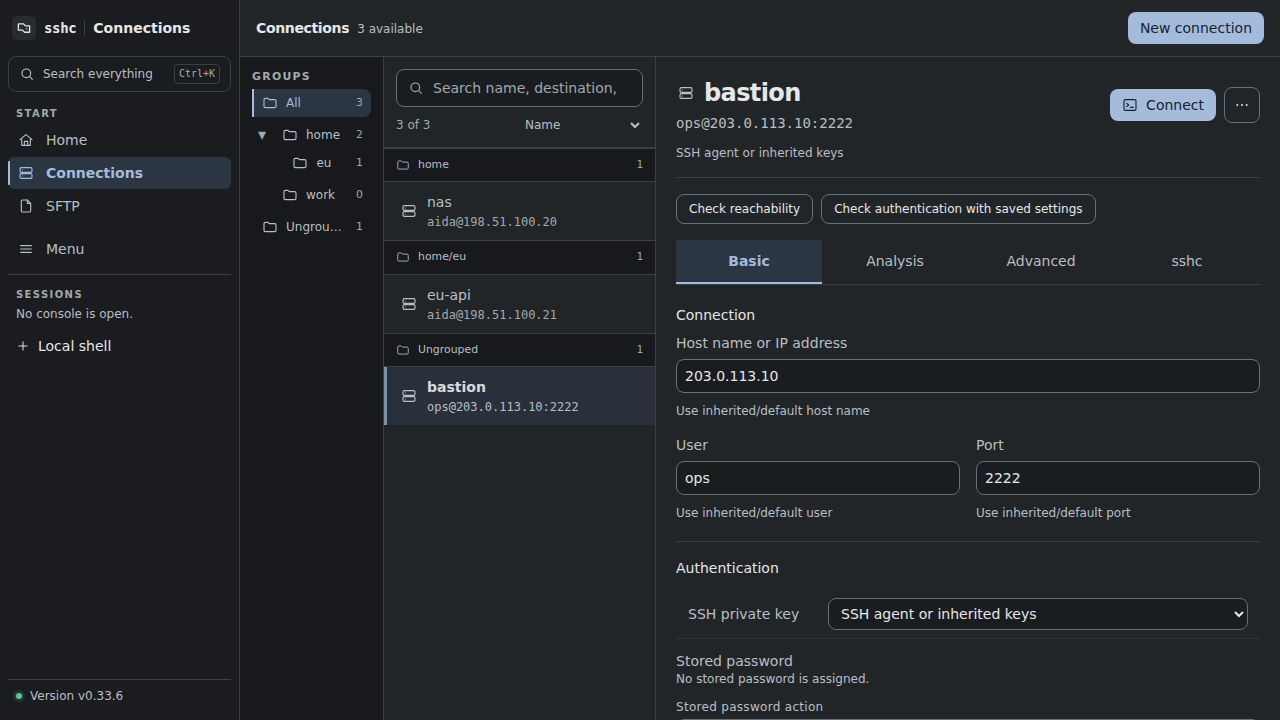This screenshot has height=720, width=1280.
Task: Click the Connections server icon in sidebar
Action: click(26, 173)
